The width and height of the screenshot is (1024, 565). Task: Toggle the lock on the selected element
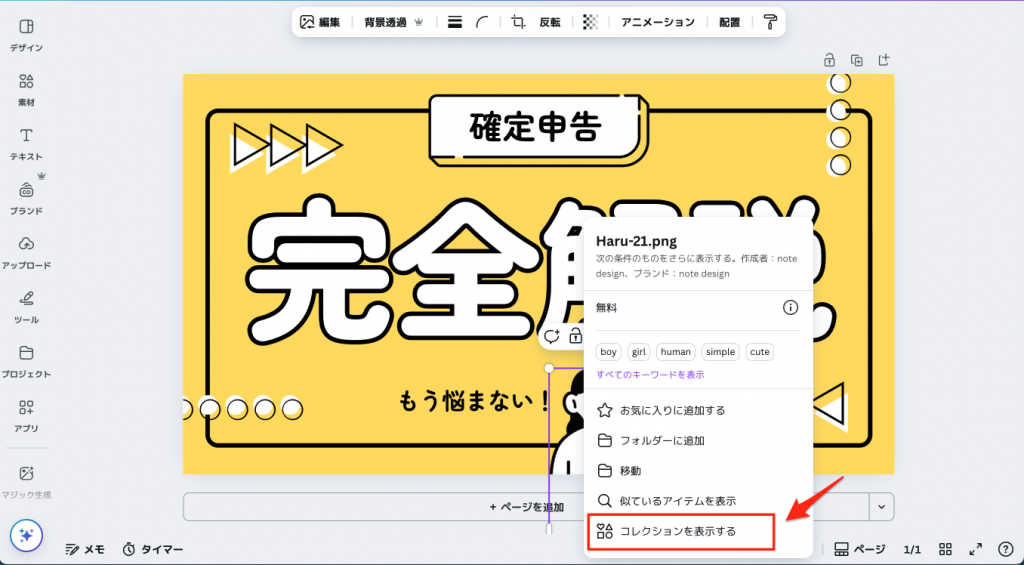[575, 336]
